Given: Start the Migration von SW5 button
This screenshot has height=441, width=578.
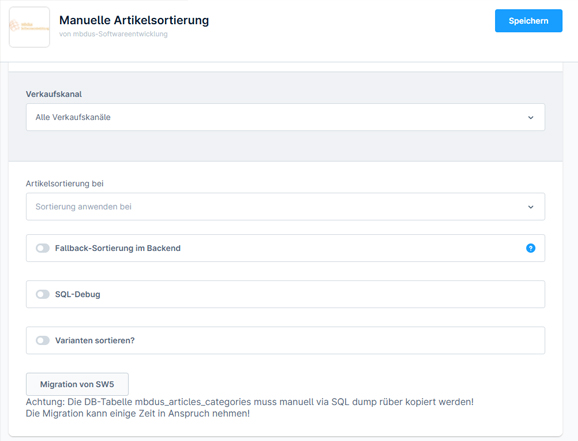Looking at the screenshot, I should pos(77,384).
